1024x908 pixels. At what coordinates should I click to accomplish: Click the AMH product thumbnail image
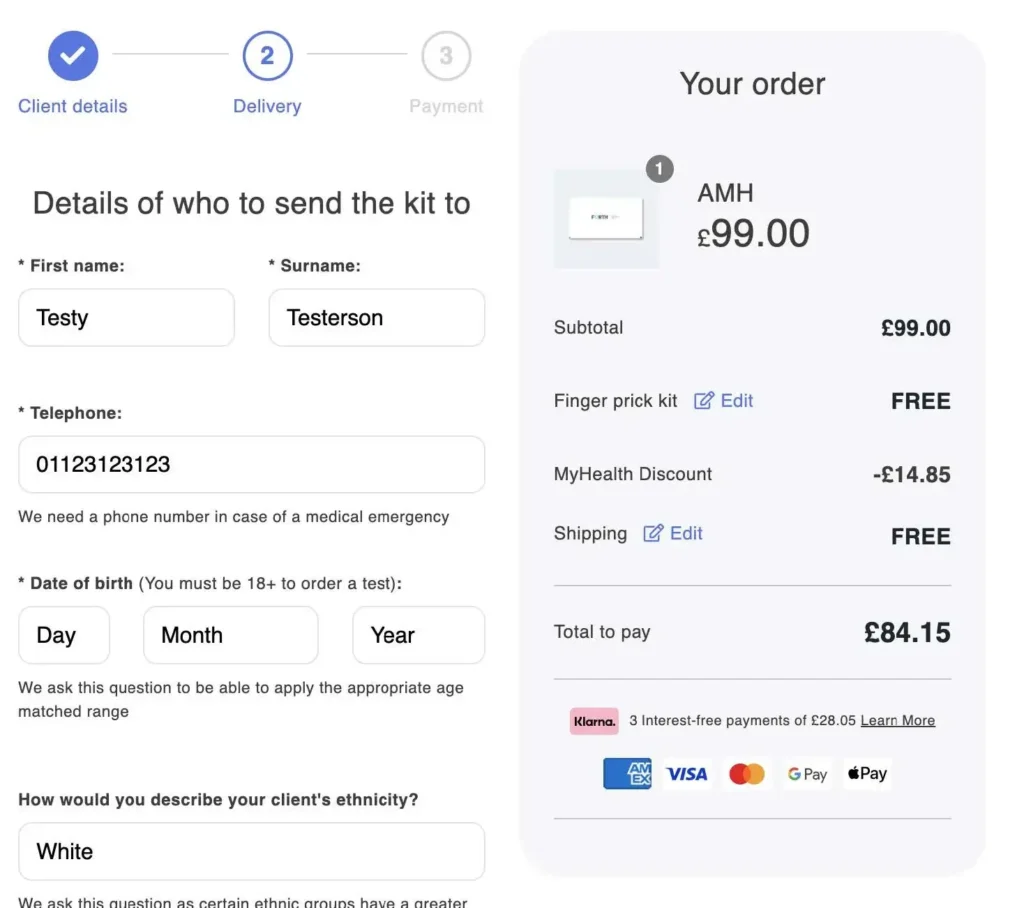(x=605, y=218)
